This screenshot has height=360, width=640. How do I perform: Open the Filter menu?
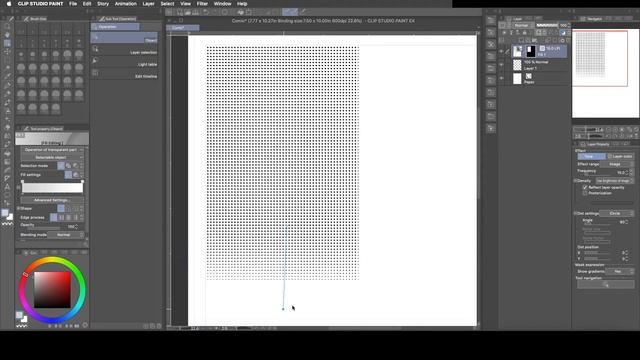point(202,4)
